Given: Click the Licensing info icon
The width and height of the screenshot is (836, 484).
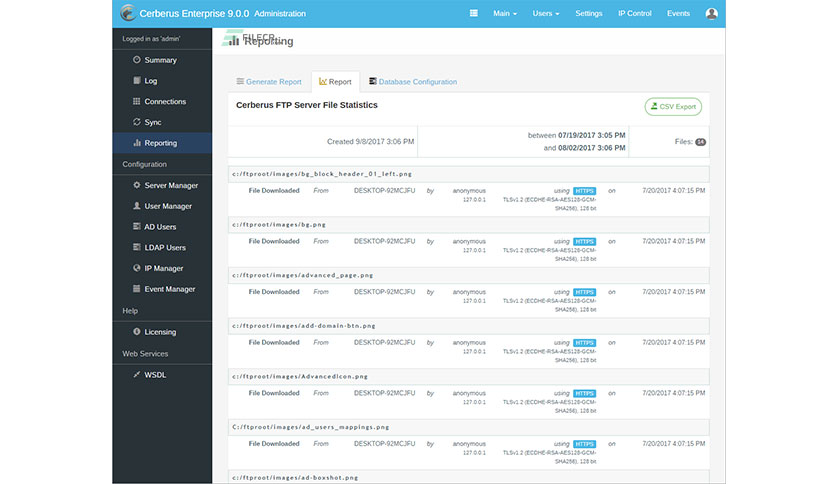Looking at the screenshot, I should pyautogui.click(x=136, y=332).
